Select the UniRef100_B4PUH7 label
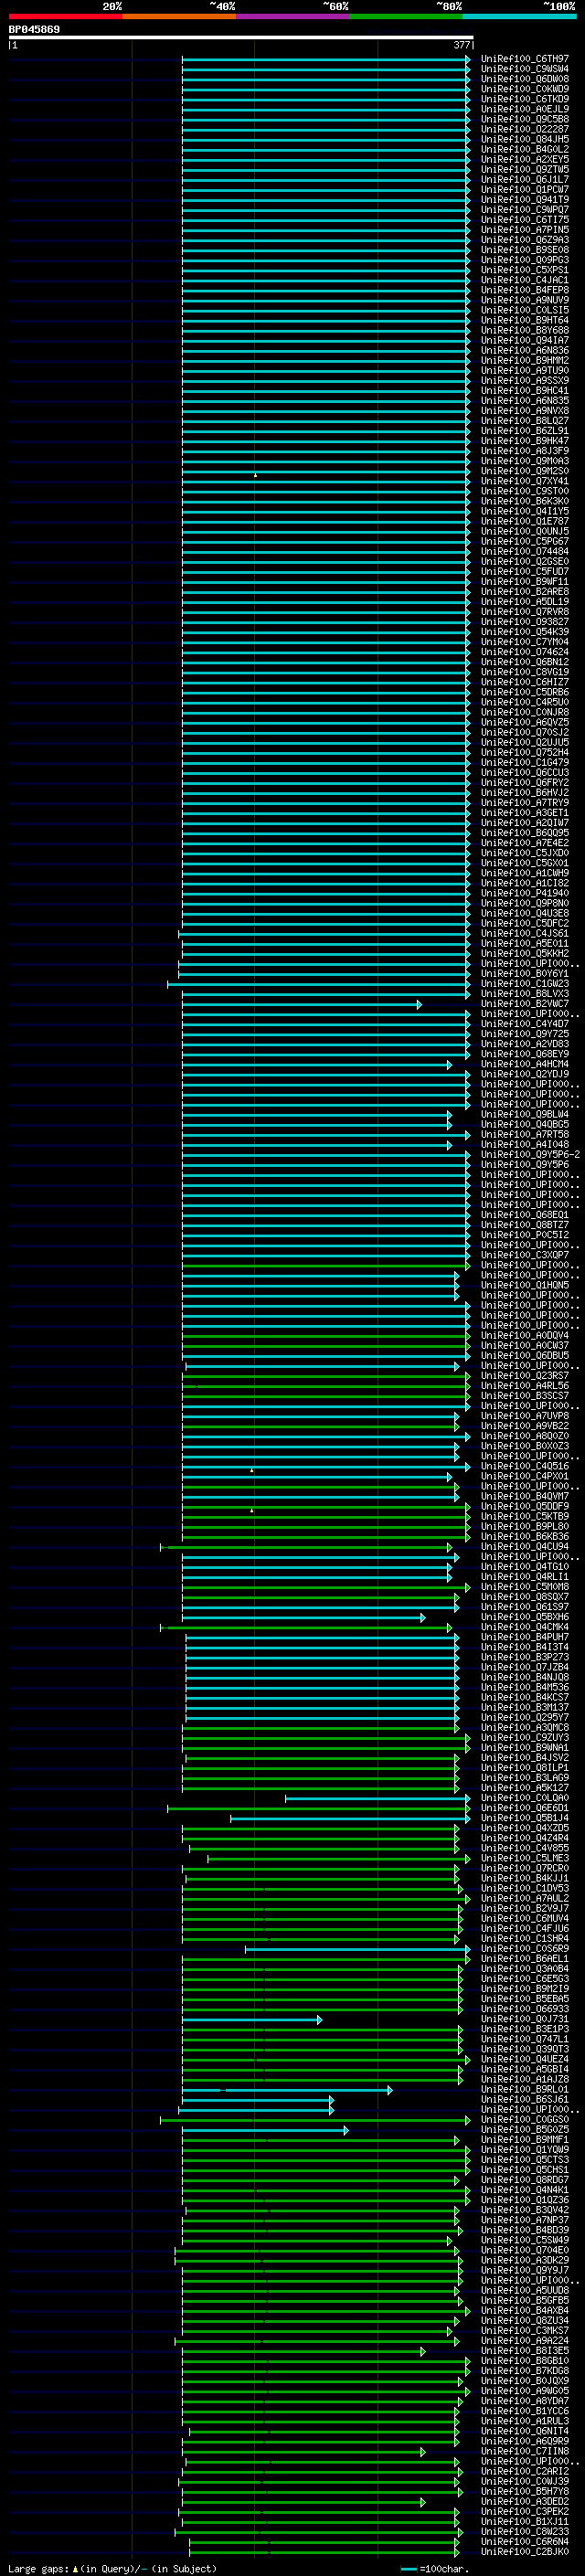 [524, 1637]
